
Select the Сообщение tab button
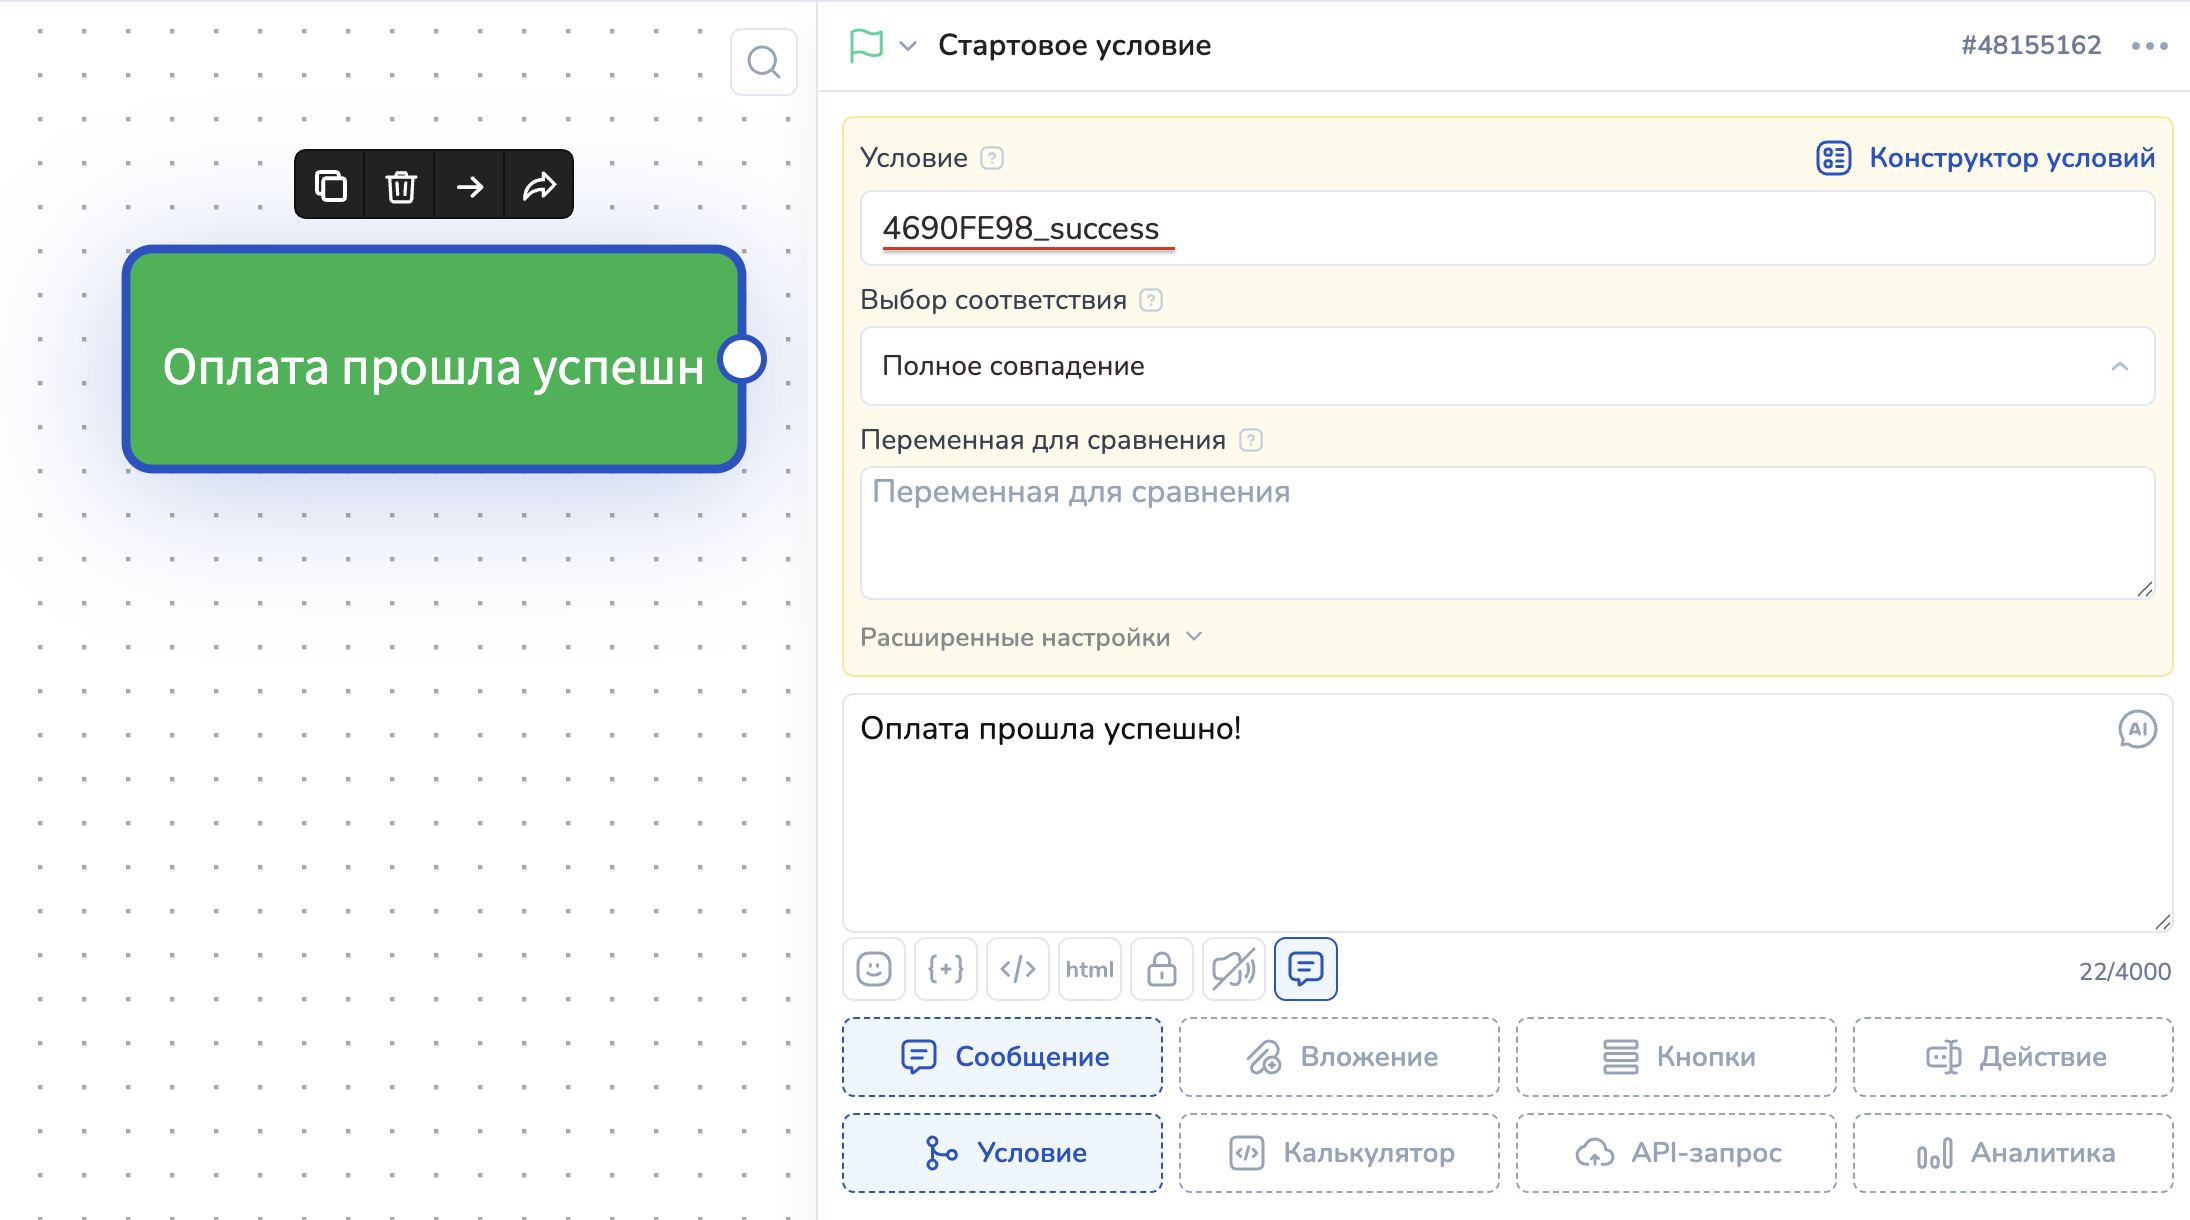pyautogui.click(x=1002, y=1057)
